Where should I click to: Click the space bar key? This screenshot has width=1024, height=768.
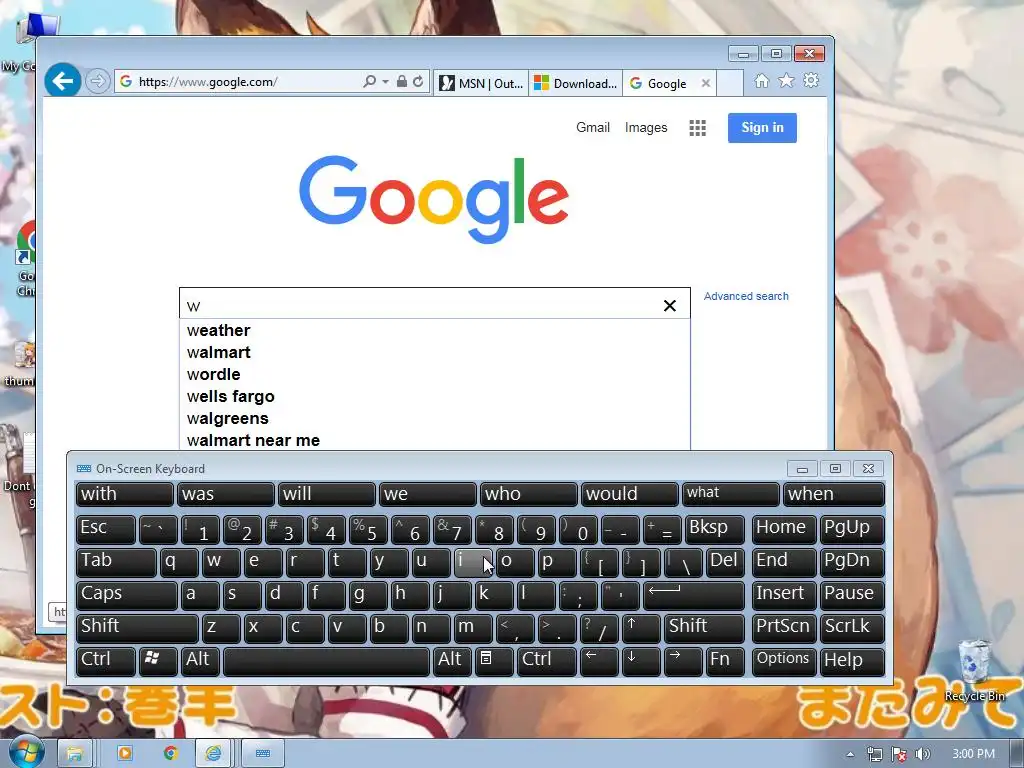point(327,661)
